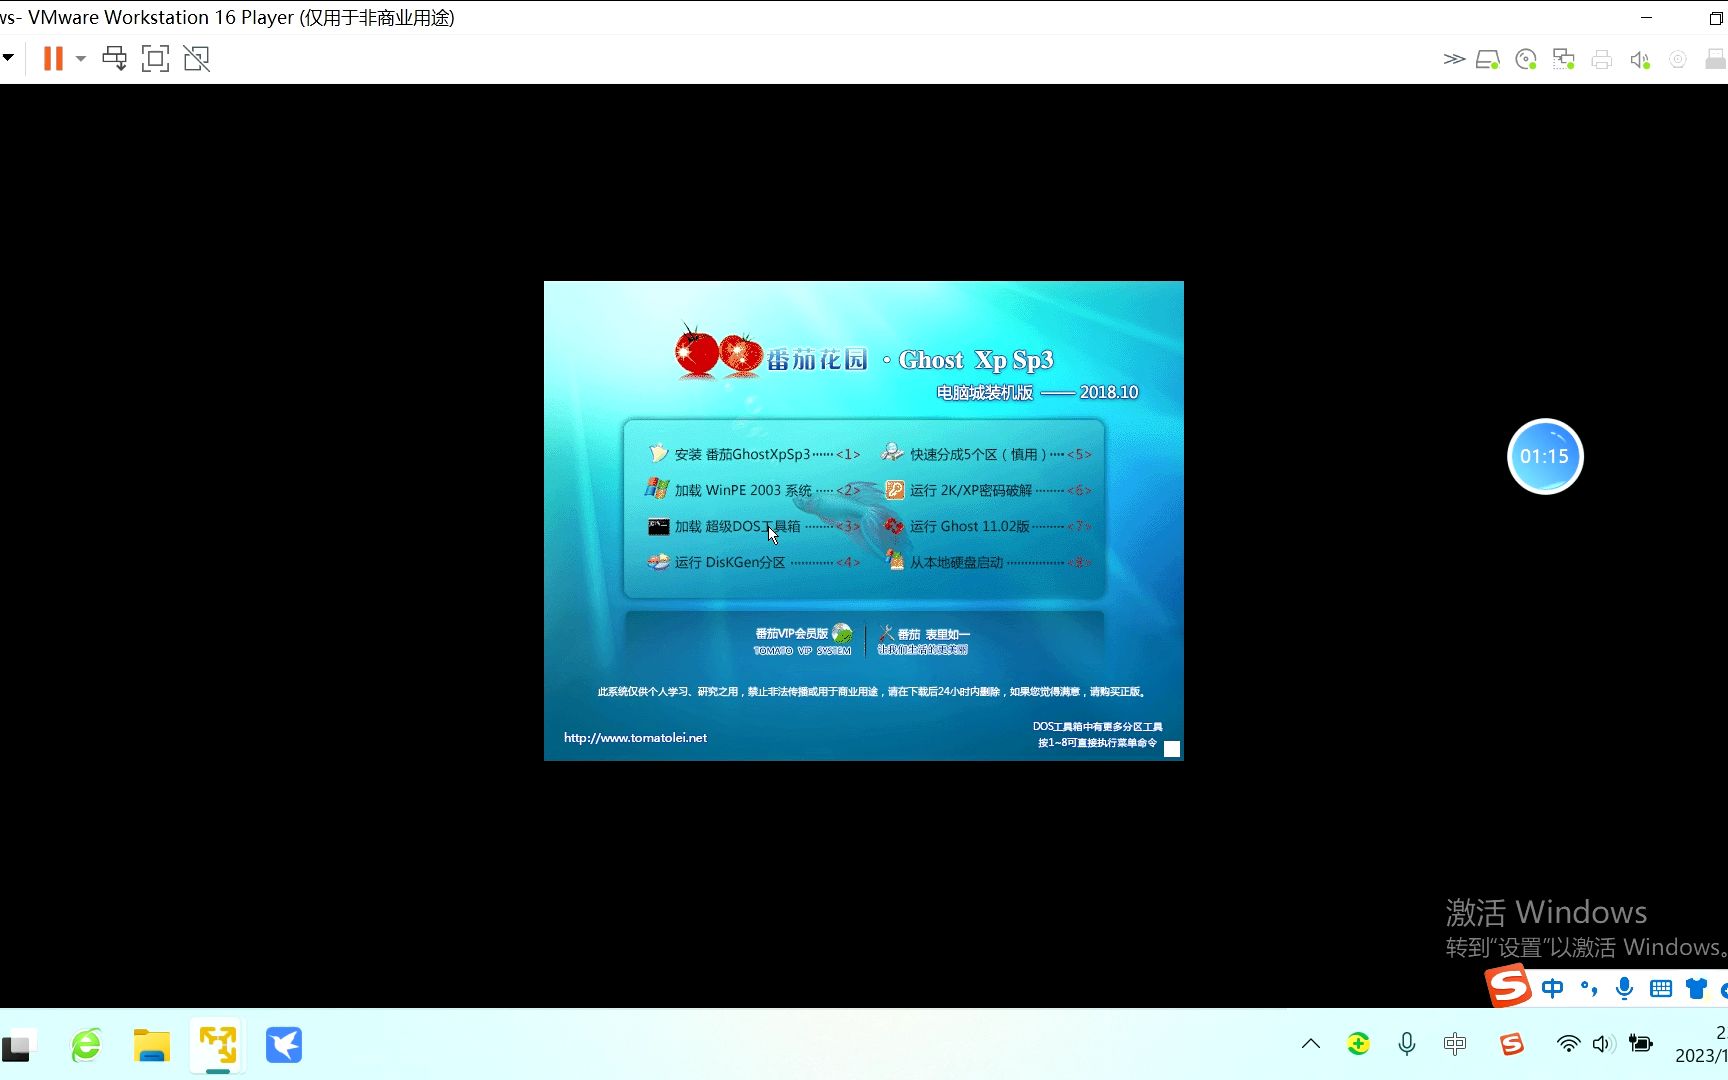Screen dimensions: 1728x1080
Task: Select Install 番茄GhostXpSp3 option <1>
Action: [754, 454]
